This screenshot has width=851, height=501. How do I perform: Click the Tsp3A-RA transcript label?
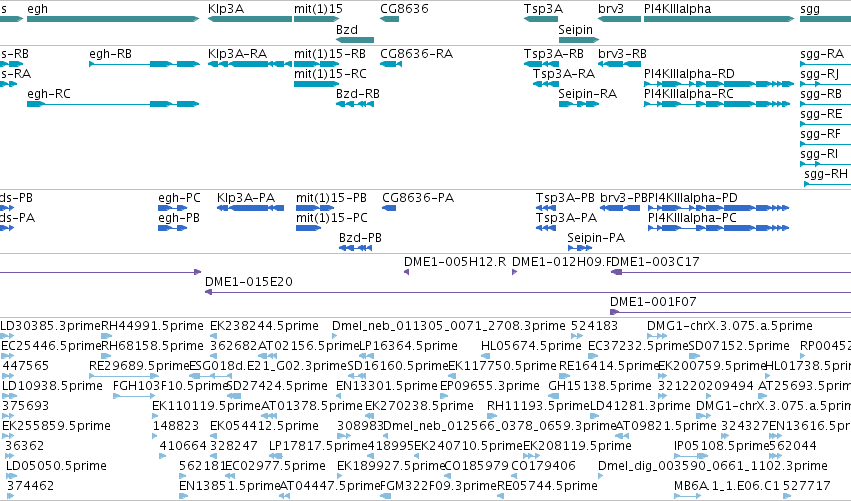click(x=564, y=74)
